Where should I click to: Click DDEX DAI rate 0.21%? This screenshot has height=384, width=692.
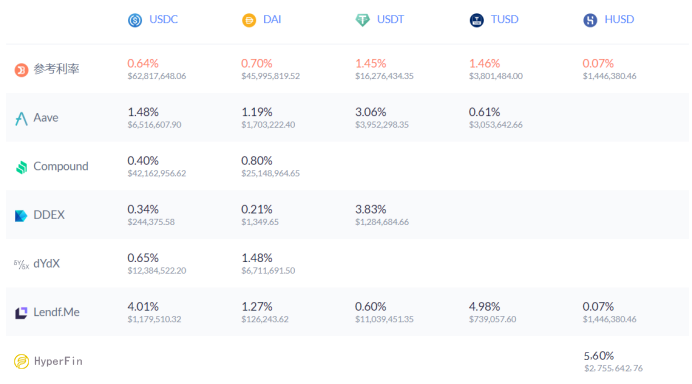pos(257,209)
